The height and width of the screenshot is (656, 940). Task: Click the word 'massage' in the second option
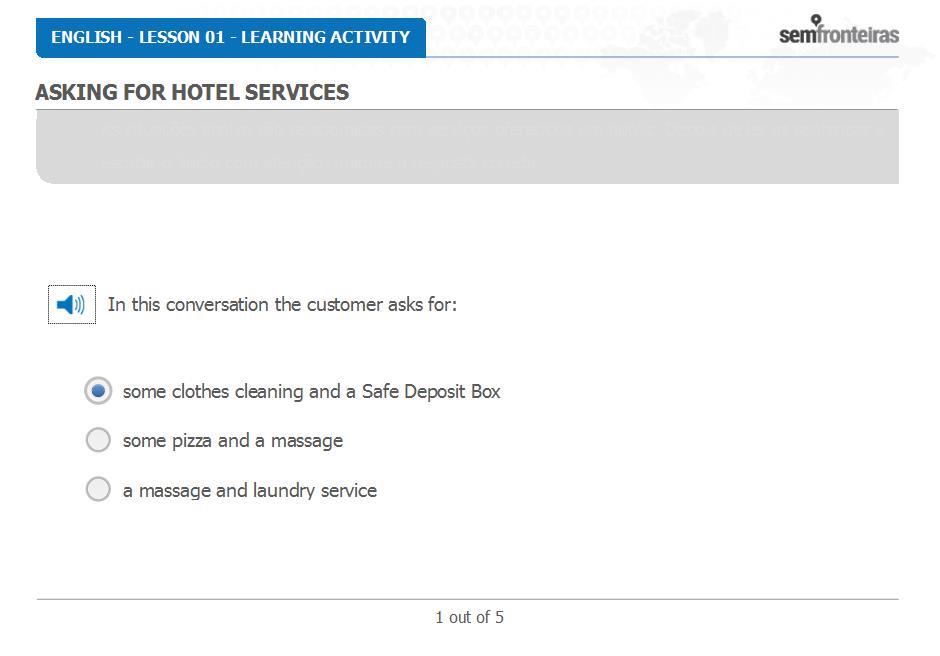[x=307, y=441]
